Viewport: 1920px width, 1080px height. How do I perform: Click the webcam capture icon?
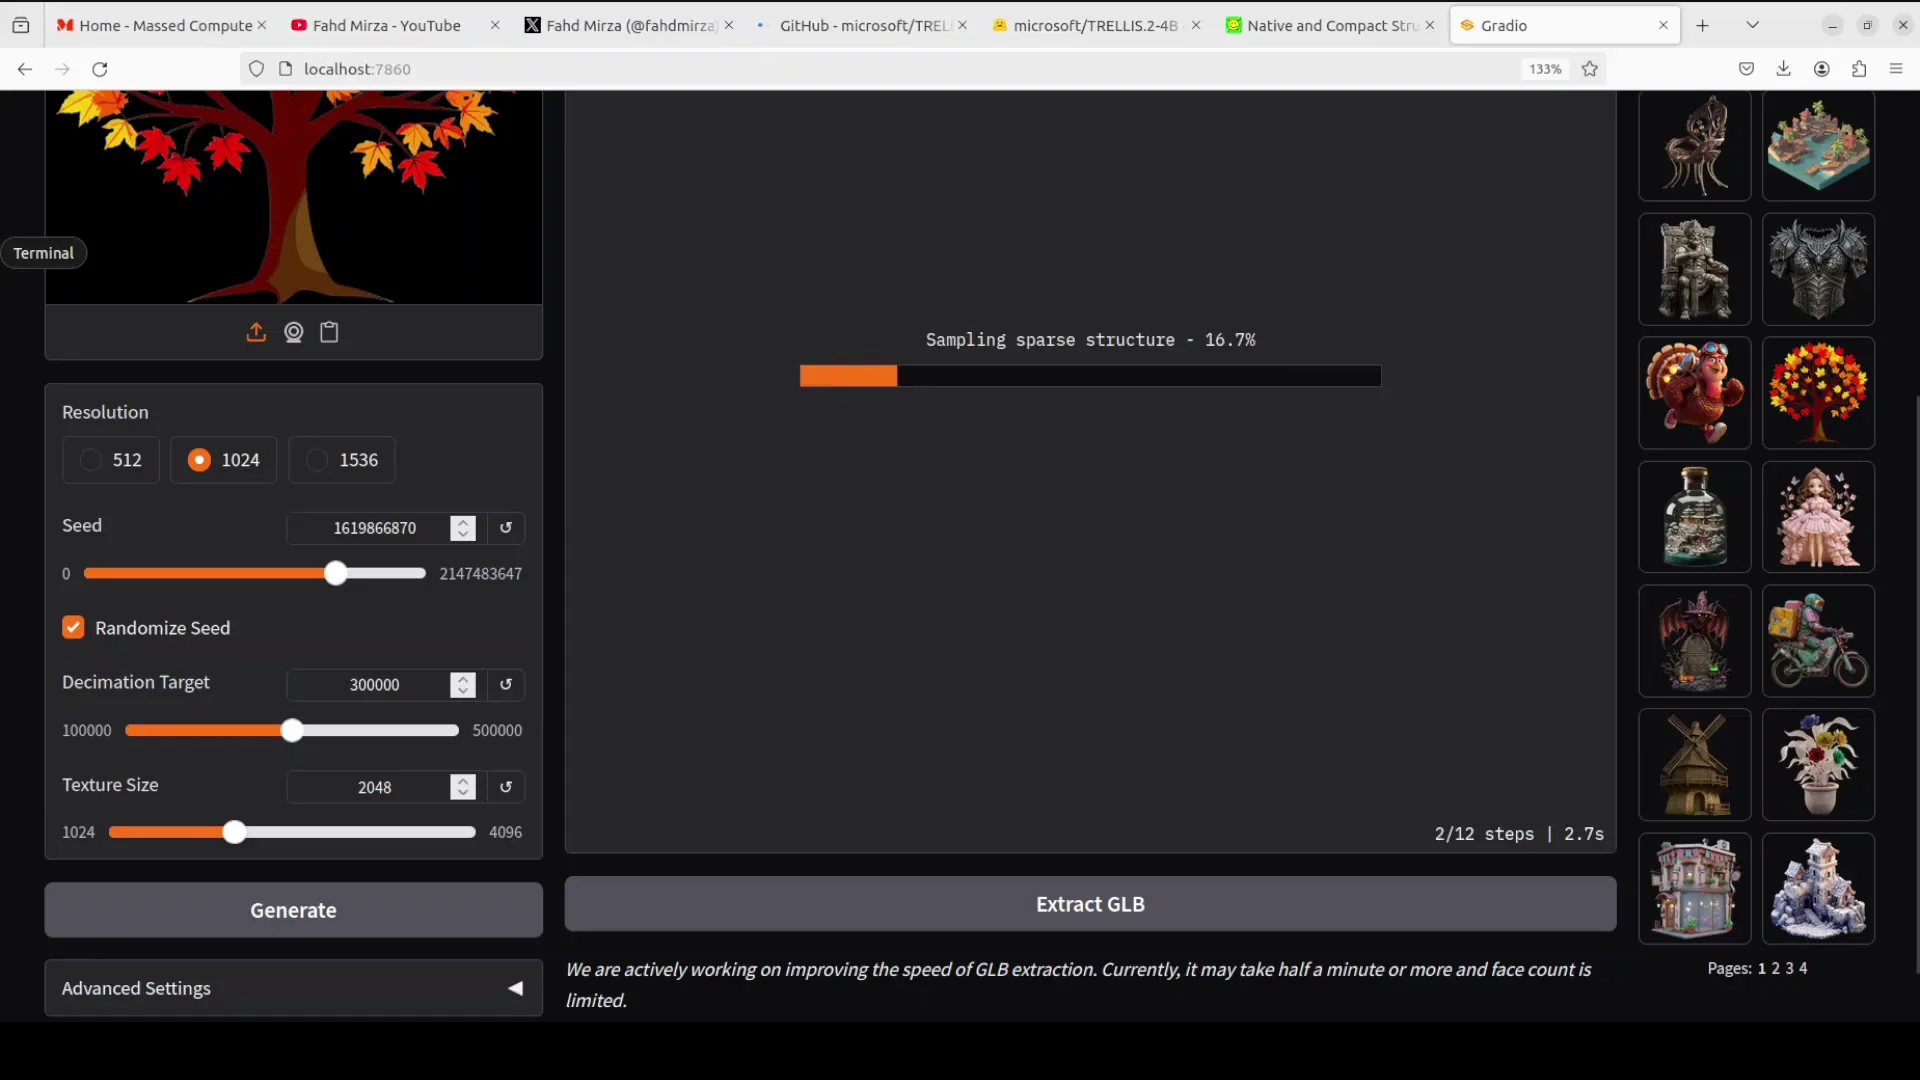[293, 332]
